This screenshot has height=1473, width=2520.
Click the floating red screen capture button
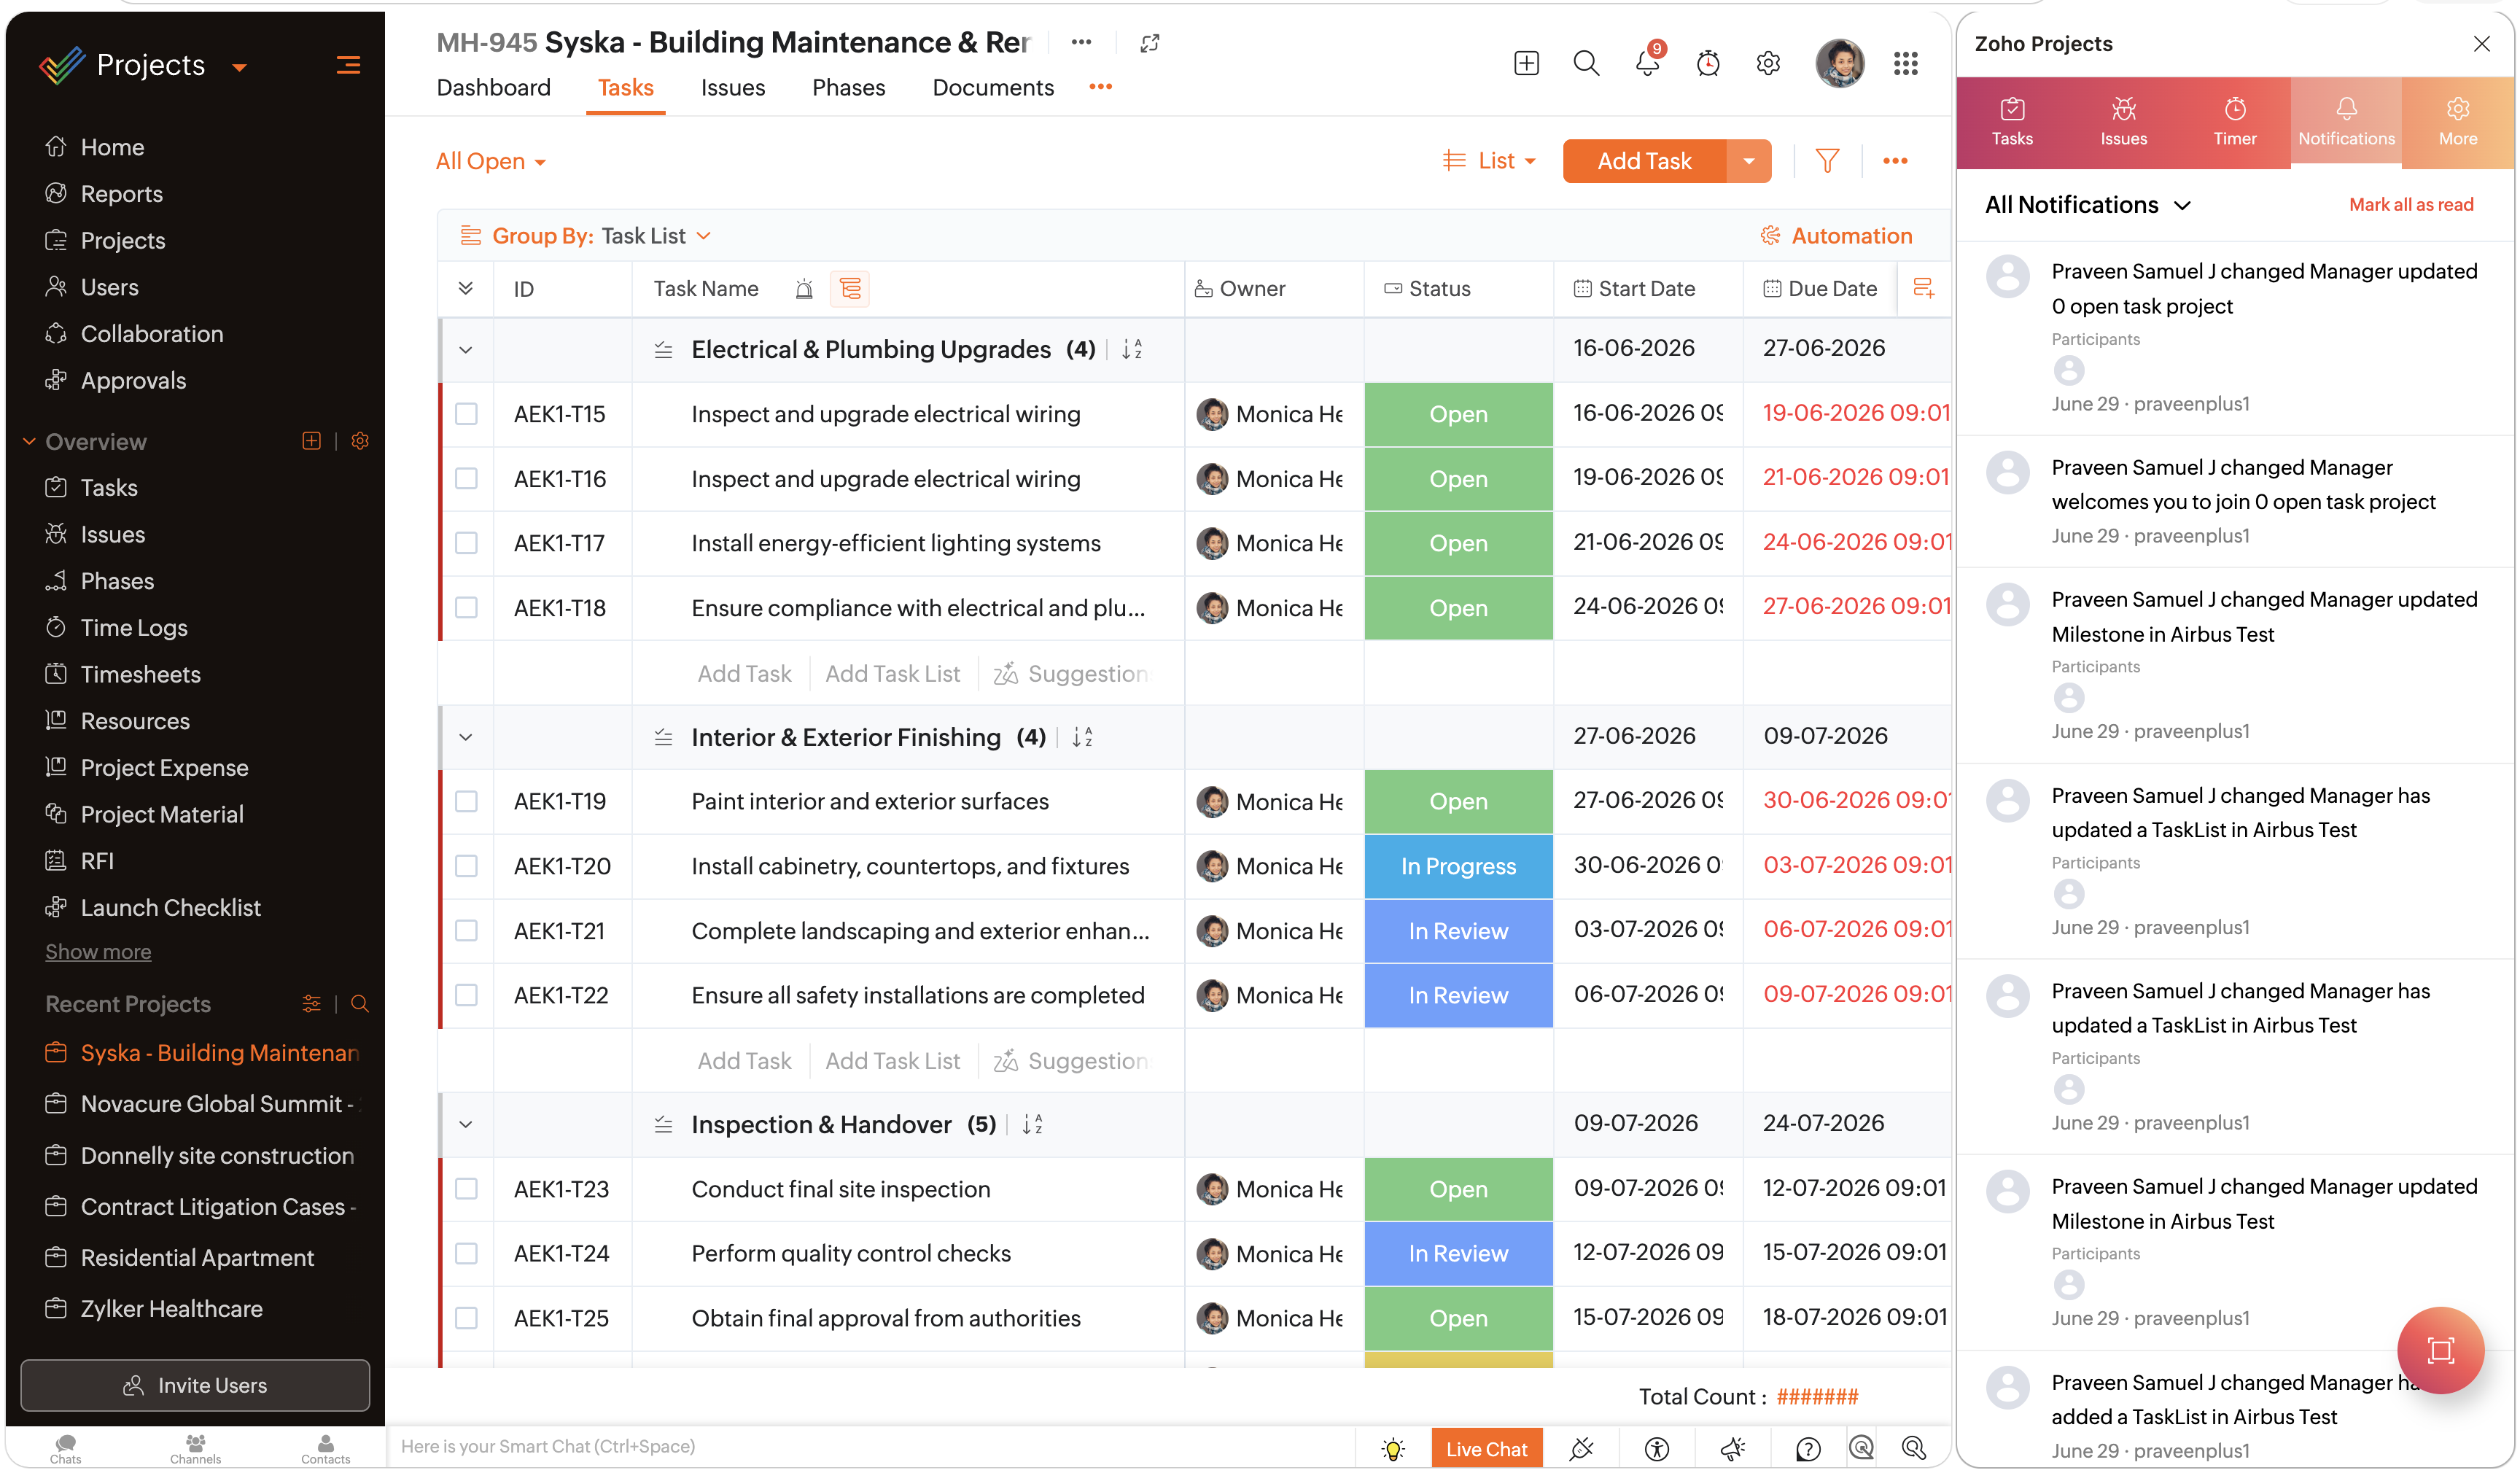click(2440, 1350)
